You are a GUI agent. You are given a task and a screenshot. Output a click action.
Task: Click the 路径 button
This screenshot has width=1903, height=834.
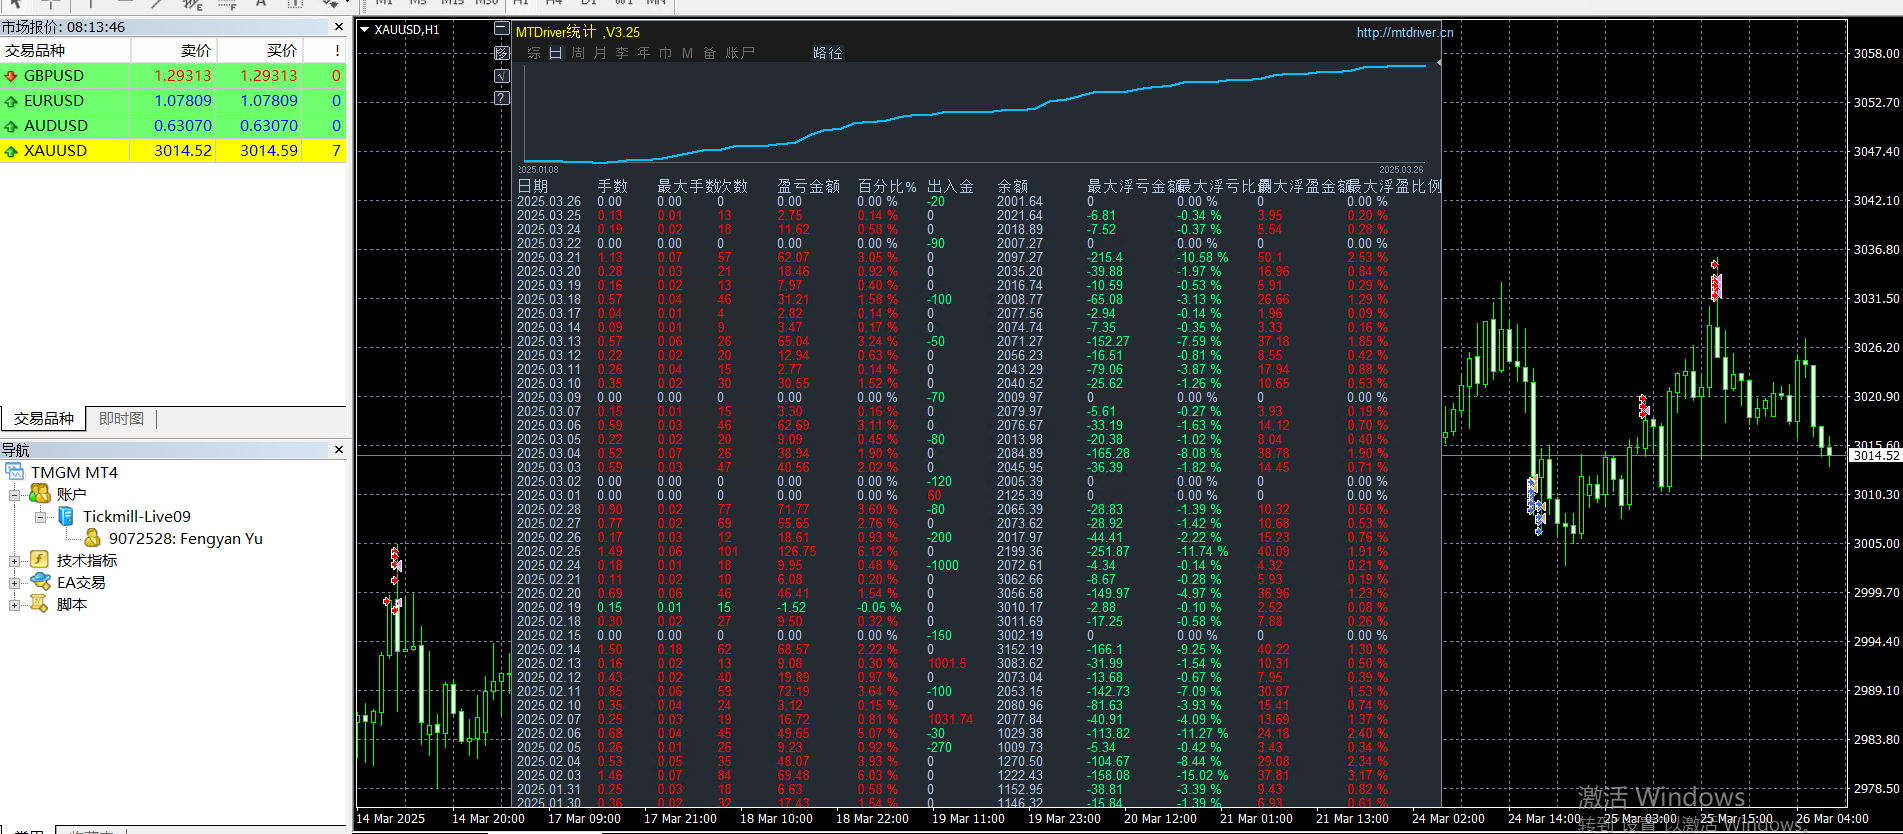click(x=827, y=53)
